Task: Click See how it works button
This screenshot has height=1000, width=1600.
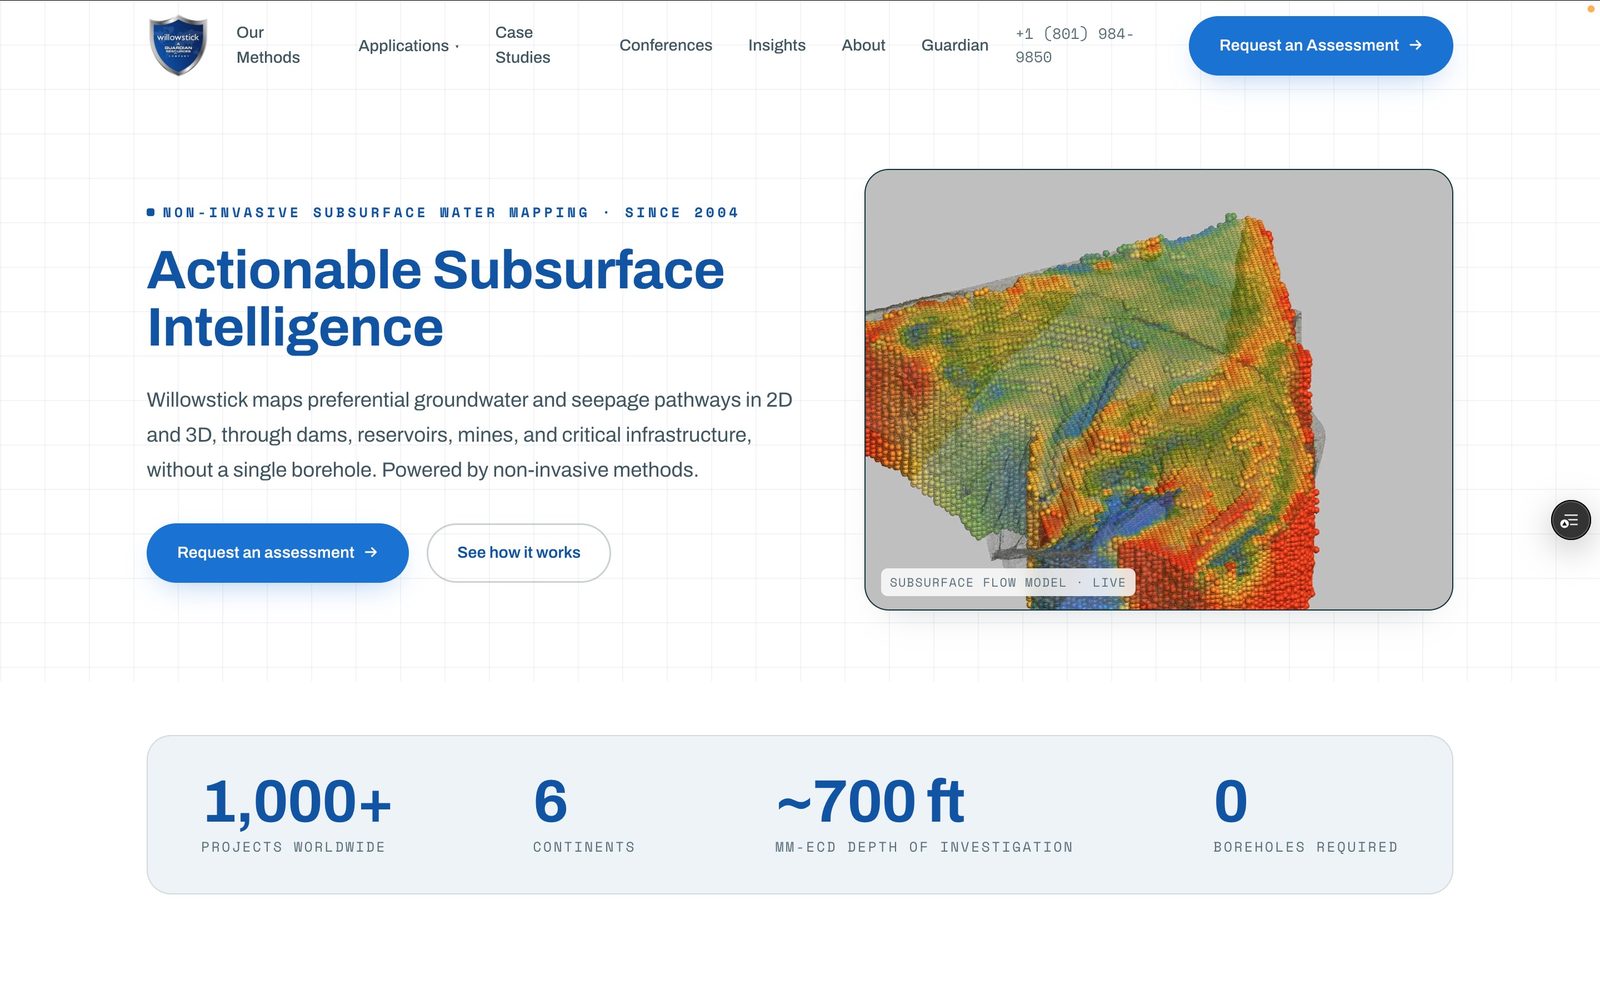Action: point(518,553)
